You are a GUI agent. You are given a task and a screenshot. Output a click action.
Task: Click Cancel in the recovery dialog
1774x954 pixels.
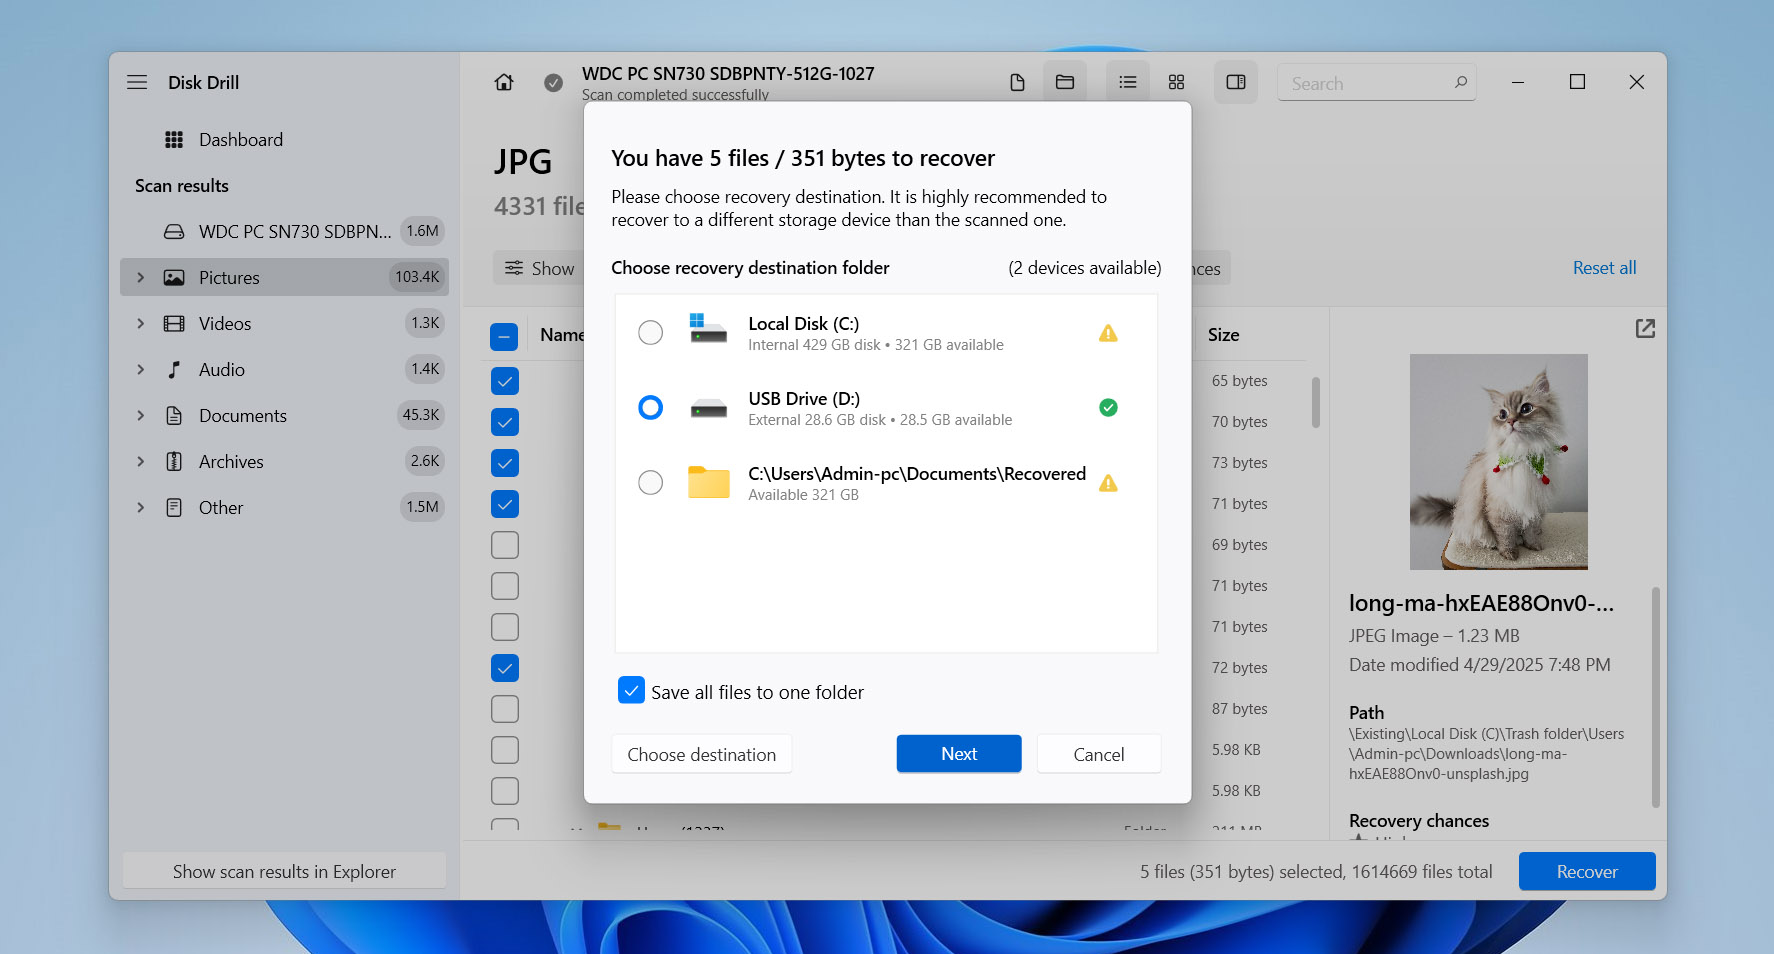pyautogui.click(x=1099, y=754)
